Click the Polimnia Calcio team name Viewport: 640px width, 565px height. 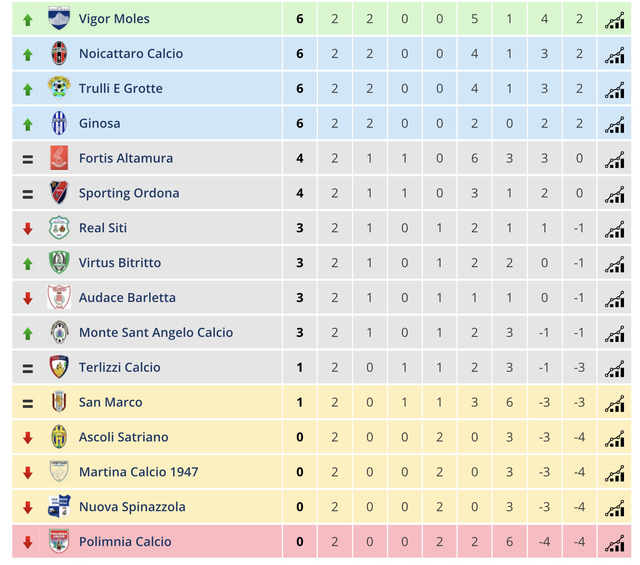click(x=125, y=542)
